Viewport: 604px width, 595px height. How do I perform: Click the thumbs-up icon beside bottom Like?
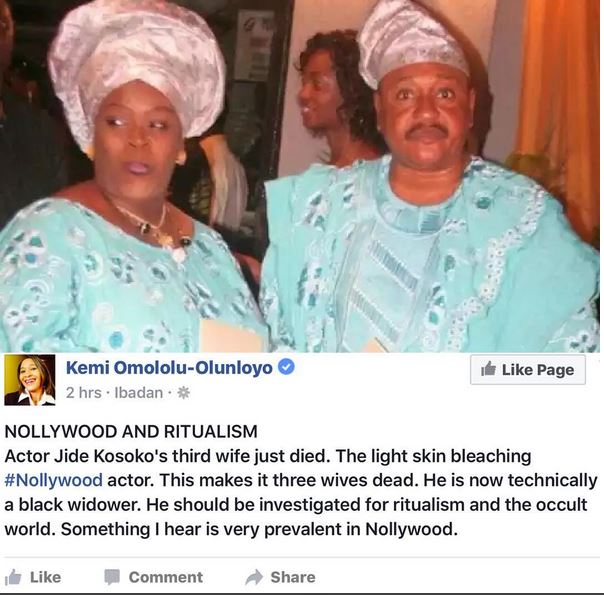click(x=13, y=577)
